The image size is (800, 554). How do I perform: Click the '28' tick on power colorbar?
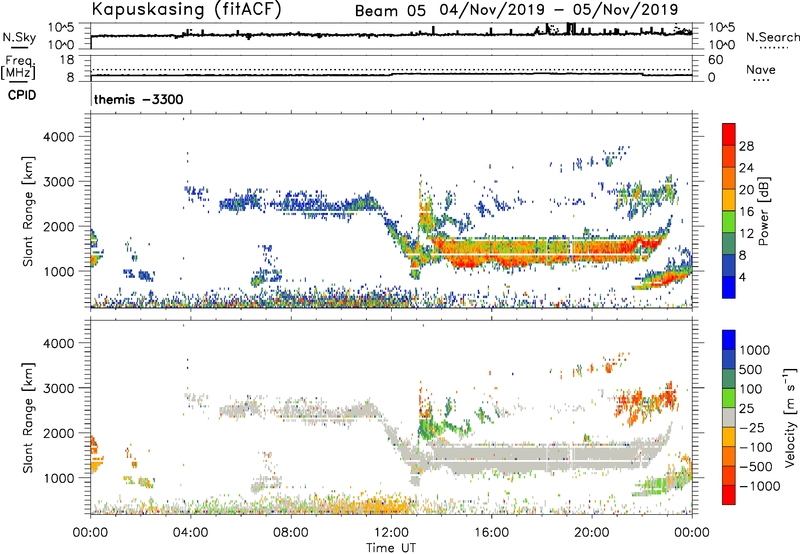point(746,146)
